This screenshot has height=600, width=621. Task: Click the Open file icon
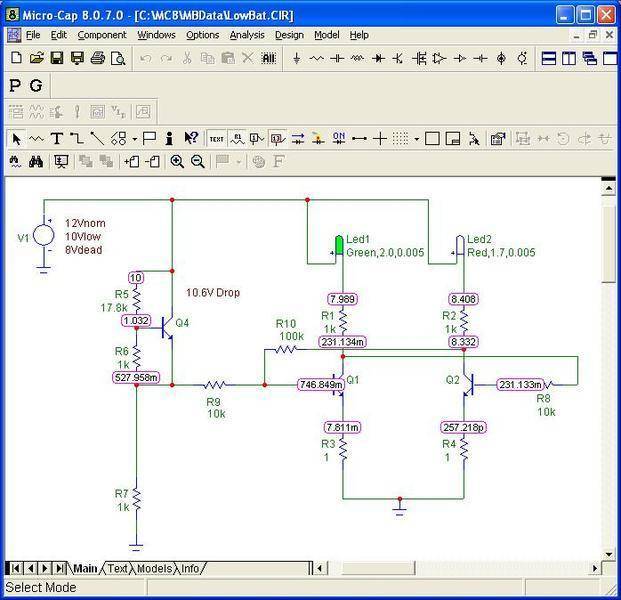[37, 59]
